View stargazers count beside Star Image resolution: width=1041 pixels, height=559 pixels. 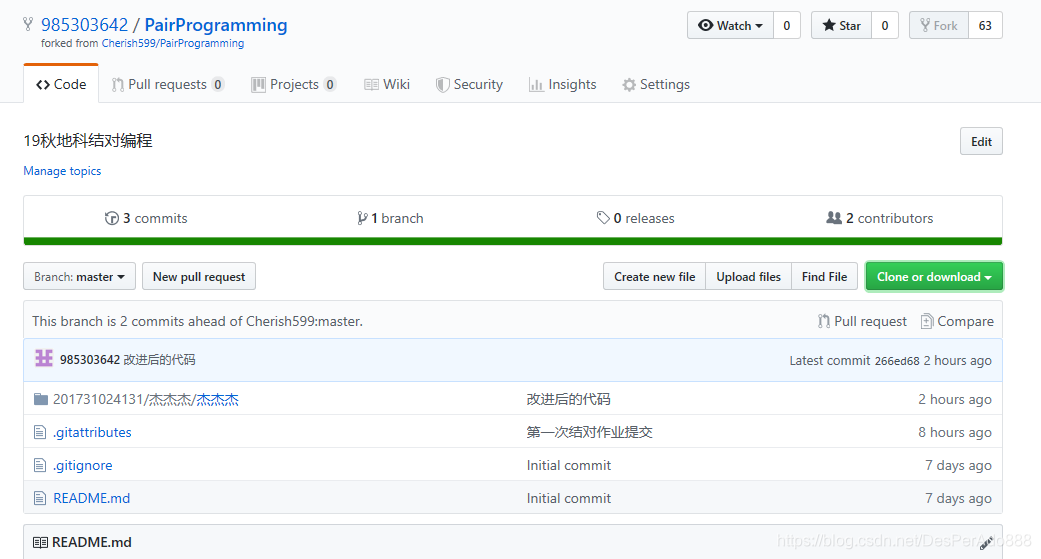pyautogui.click(x=884, y=25)
